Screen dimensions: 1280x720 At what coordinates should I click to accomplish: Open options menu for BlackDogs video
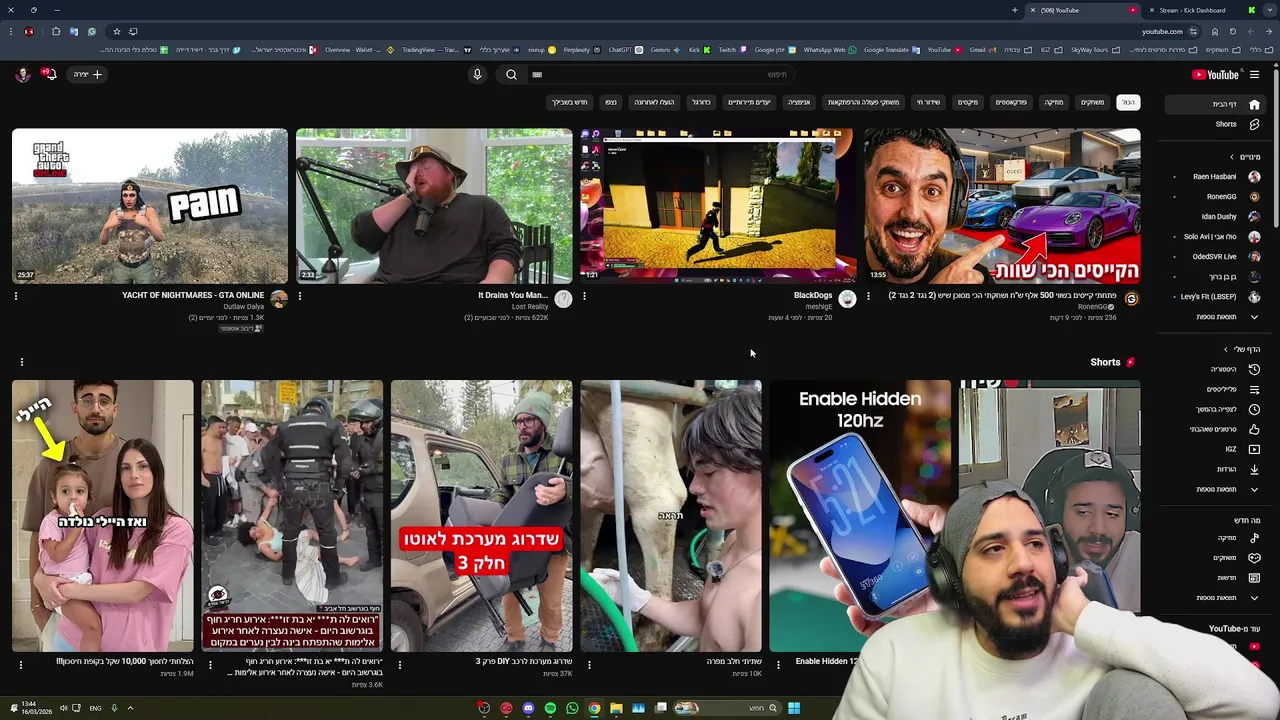point(584,296)
